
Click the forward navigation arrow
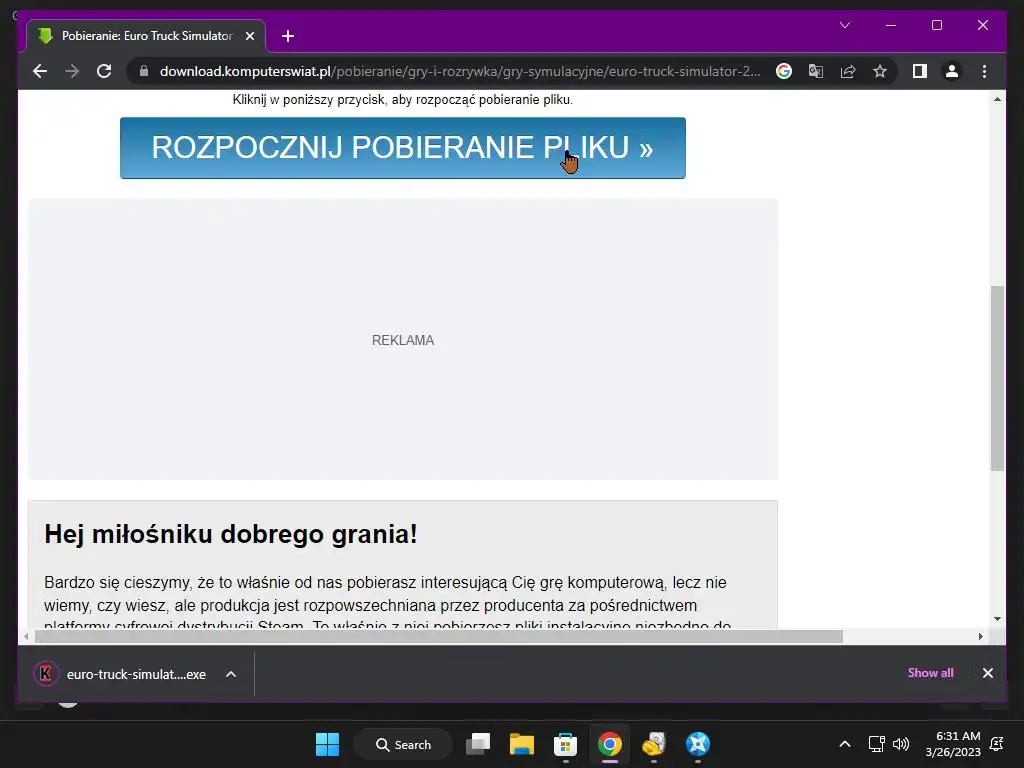point(72,71)
